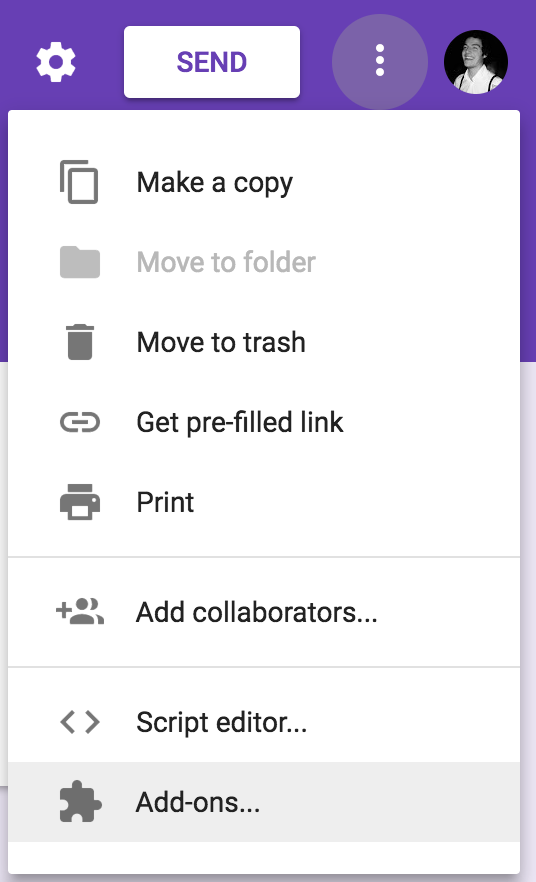The width and height of the screenshot is (536, 882).
Task: Choose Get pre-filled link
Action: (x=264, y=422)
